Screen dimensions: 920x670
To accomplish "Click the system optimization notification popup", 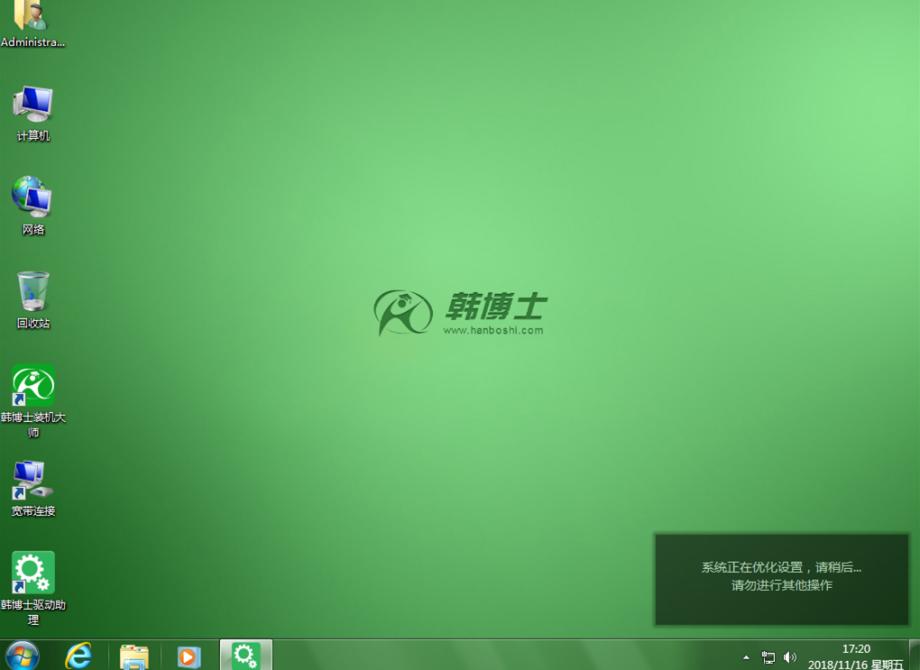I will coord(781,578).
